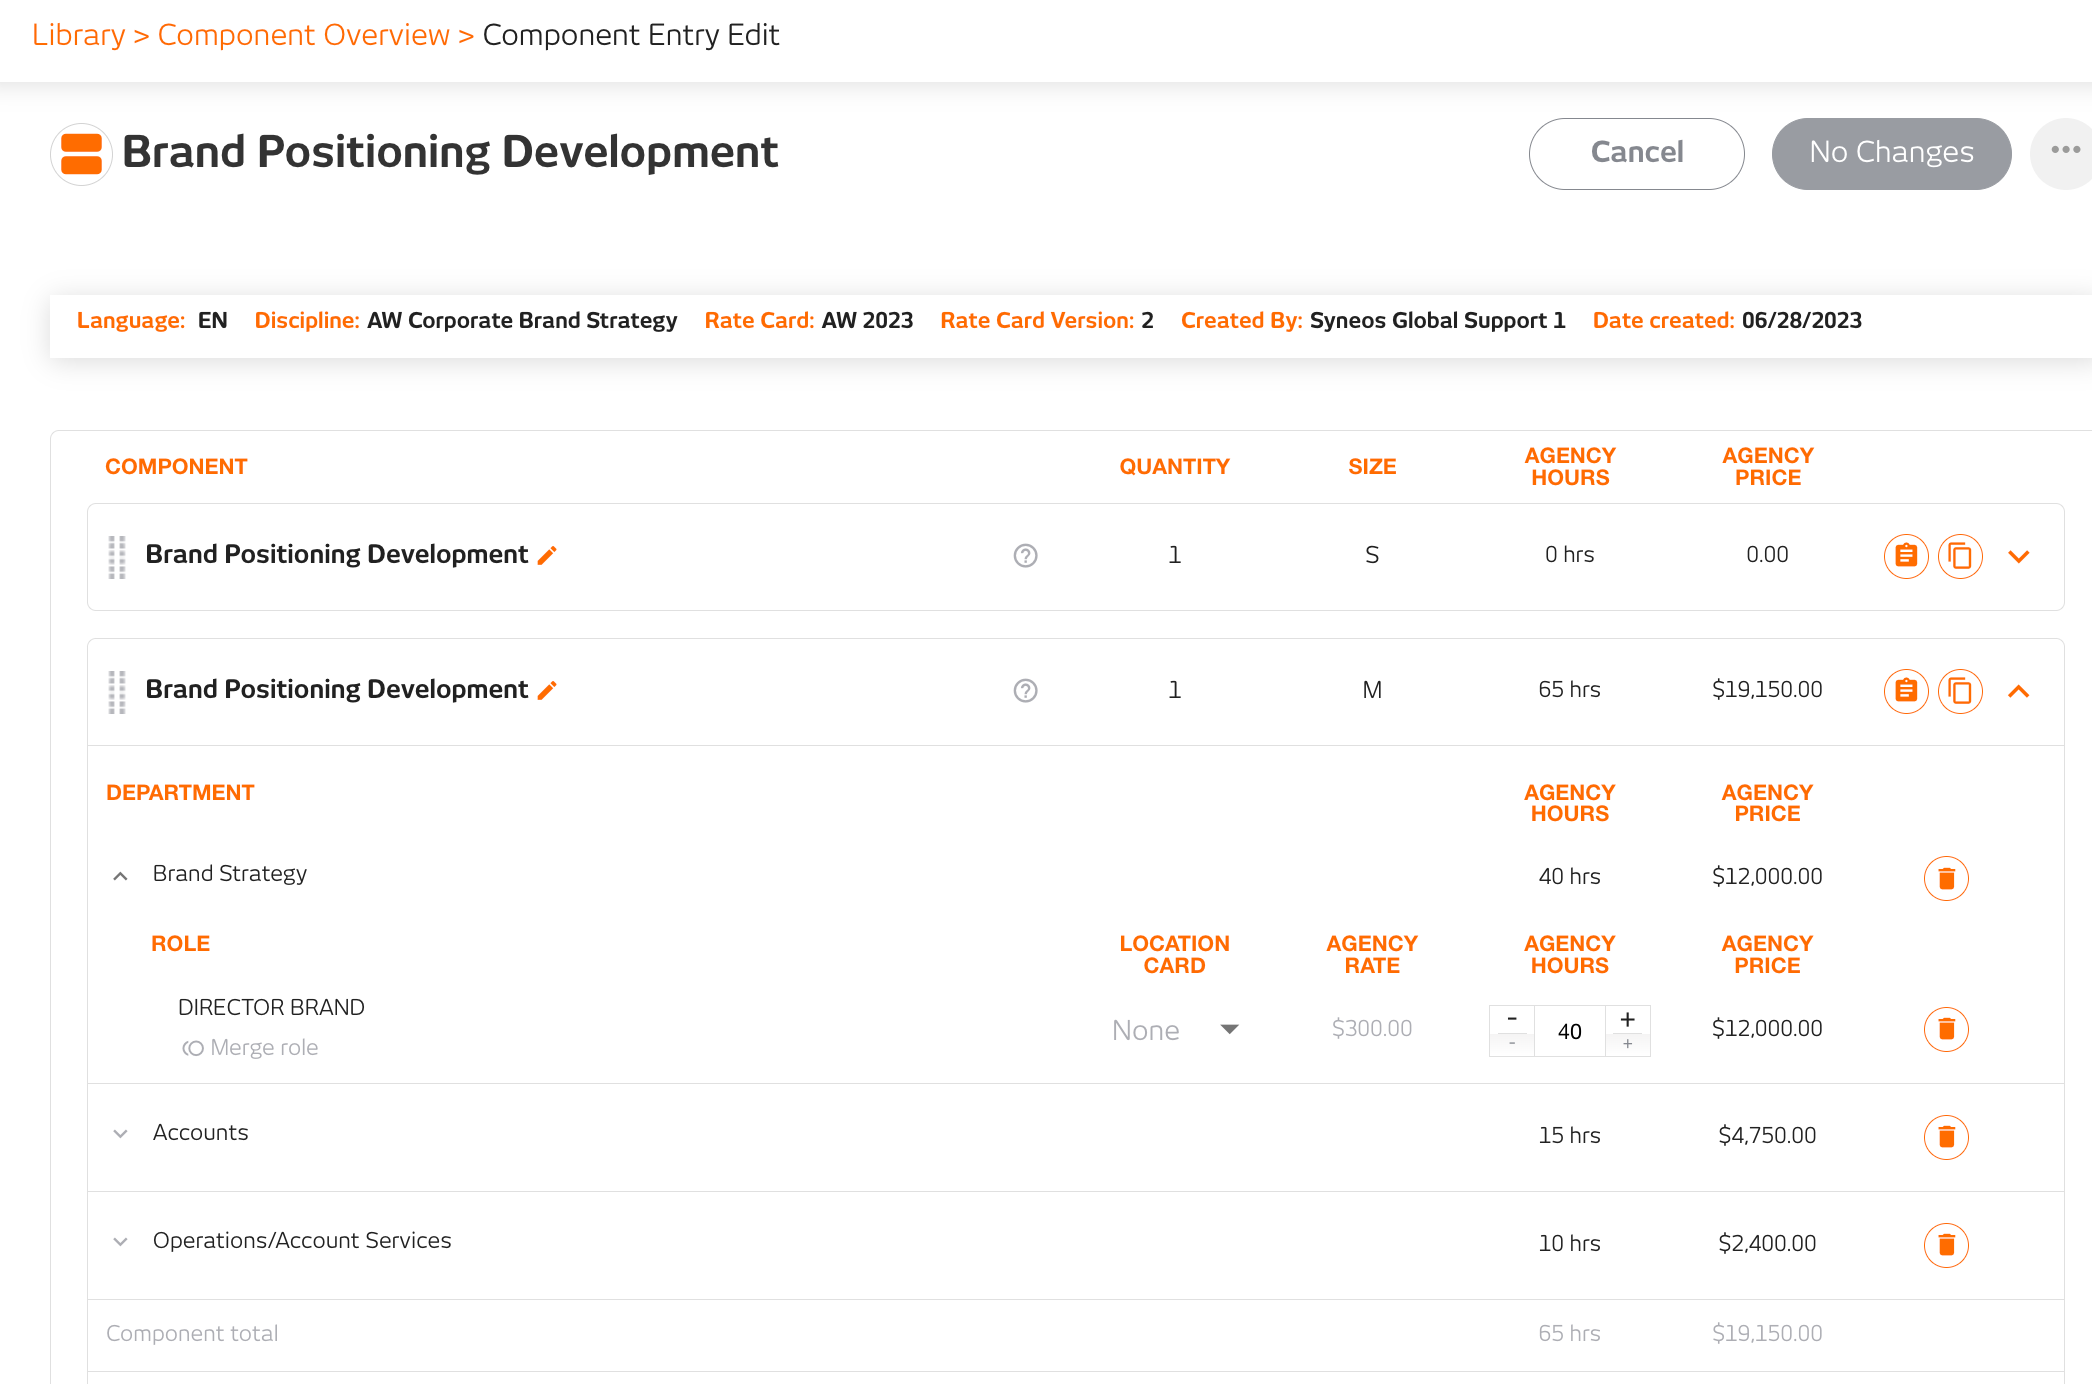Copy the size M component entry

click(1960, 690)
